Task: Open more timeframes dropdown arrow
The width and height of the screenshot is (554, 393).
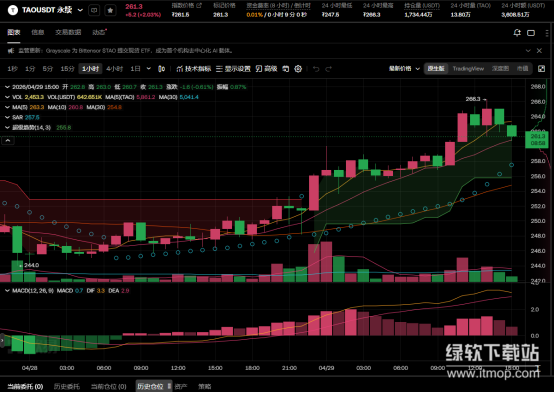Action: 149,69
